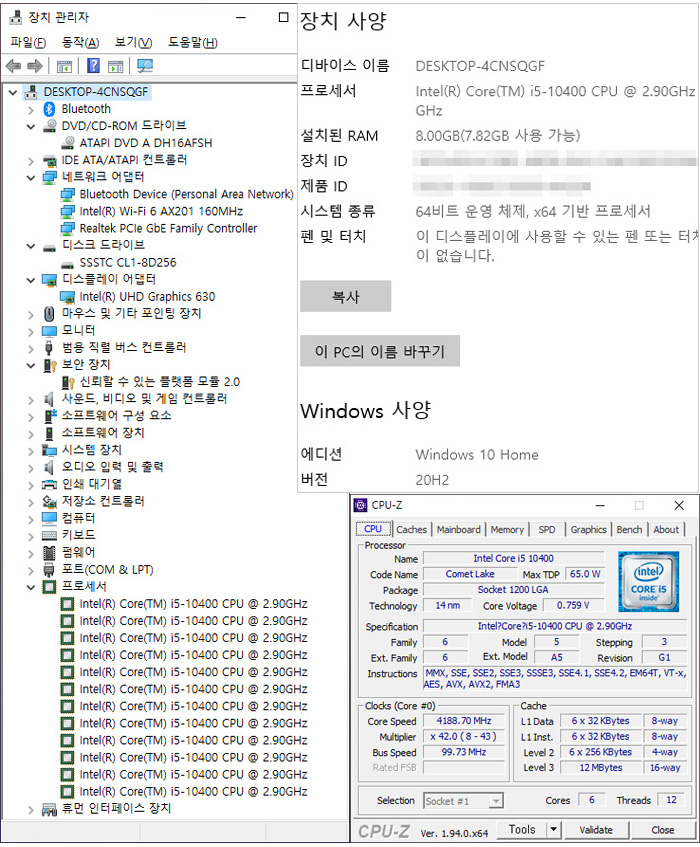Image resolution: width=700 pixels, height=847 pixels.
Task: Click the 프로세서 processor category icon
Action: coord(49,587)
